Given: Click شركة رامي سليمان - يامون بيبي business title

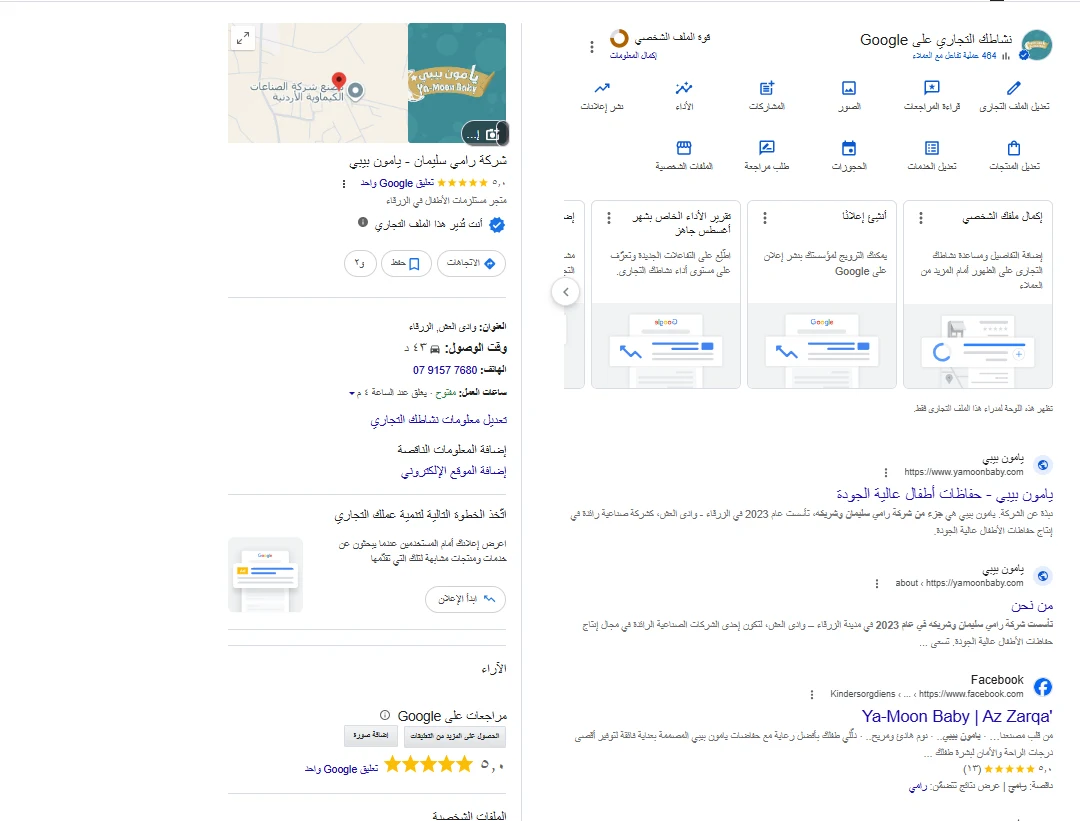Looking at the screenshot, I should tap(428, 160).
